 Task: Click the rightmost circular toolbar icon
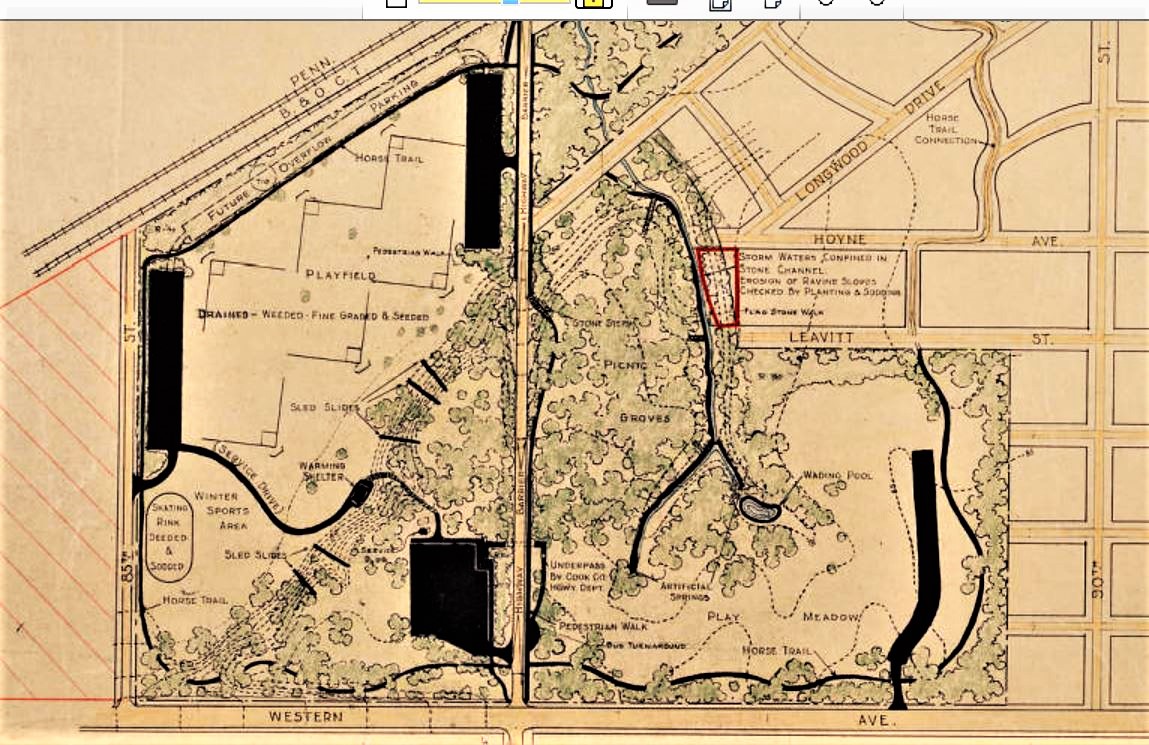point(876,2)
